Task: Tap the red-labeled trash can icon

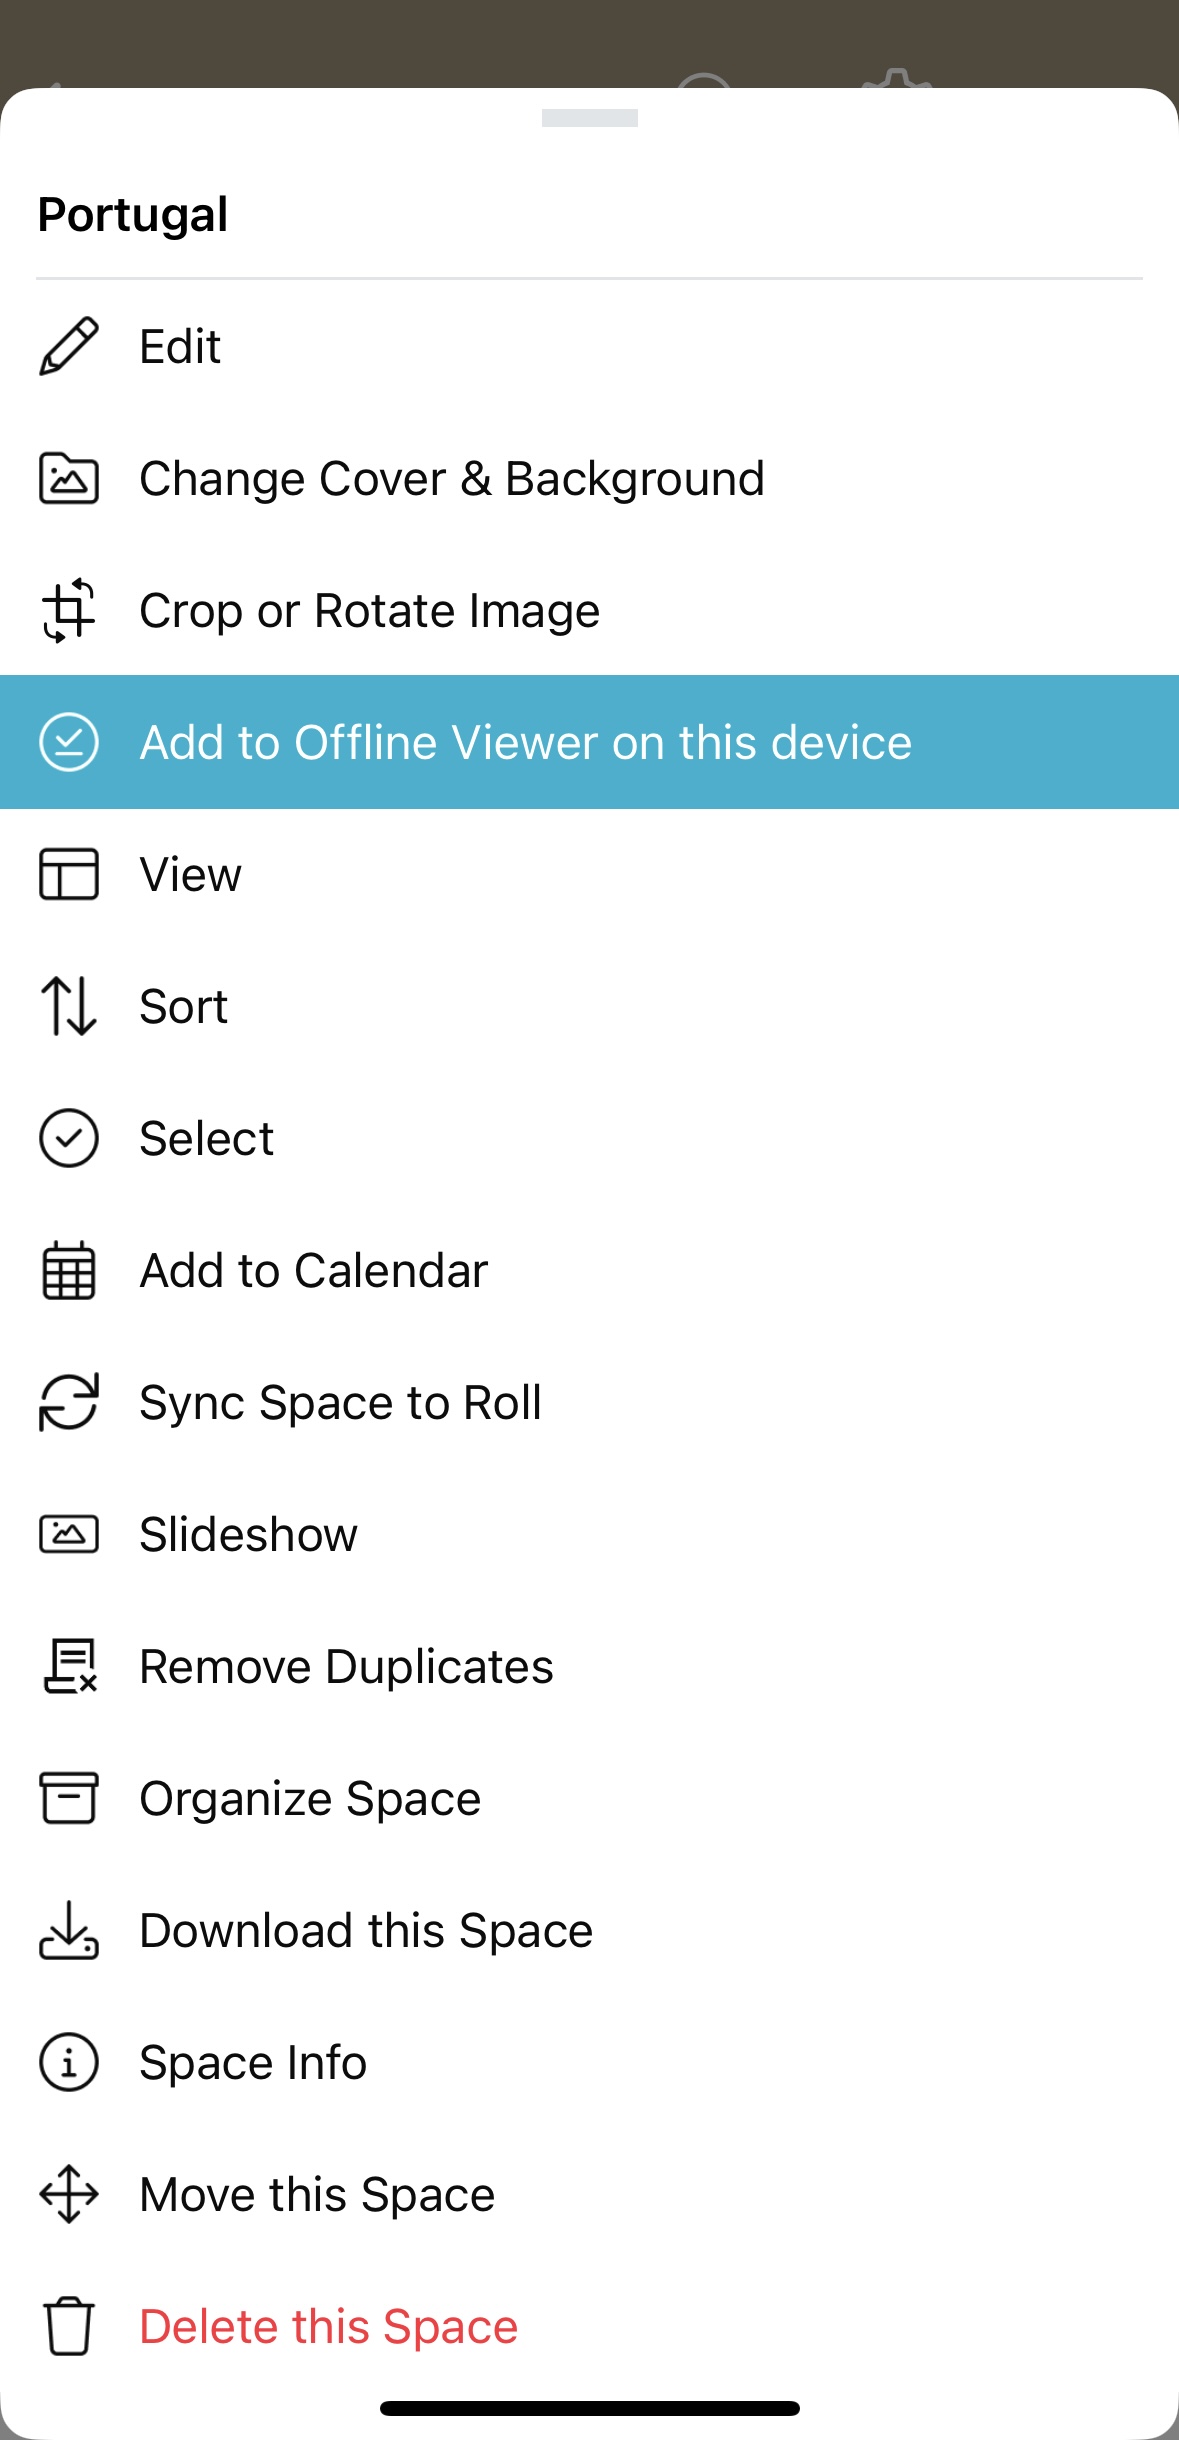Action: pos(68,2326)
